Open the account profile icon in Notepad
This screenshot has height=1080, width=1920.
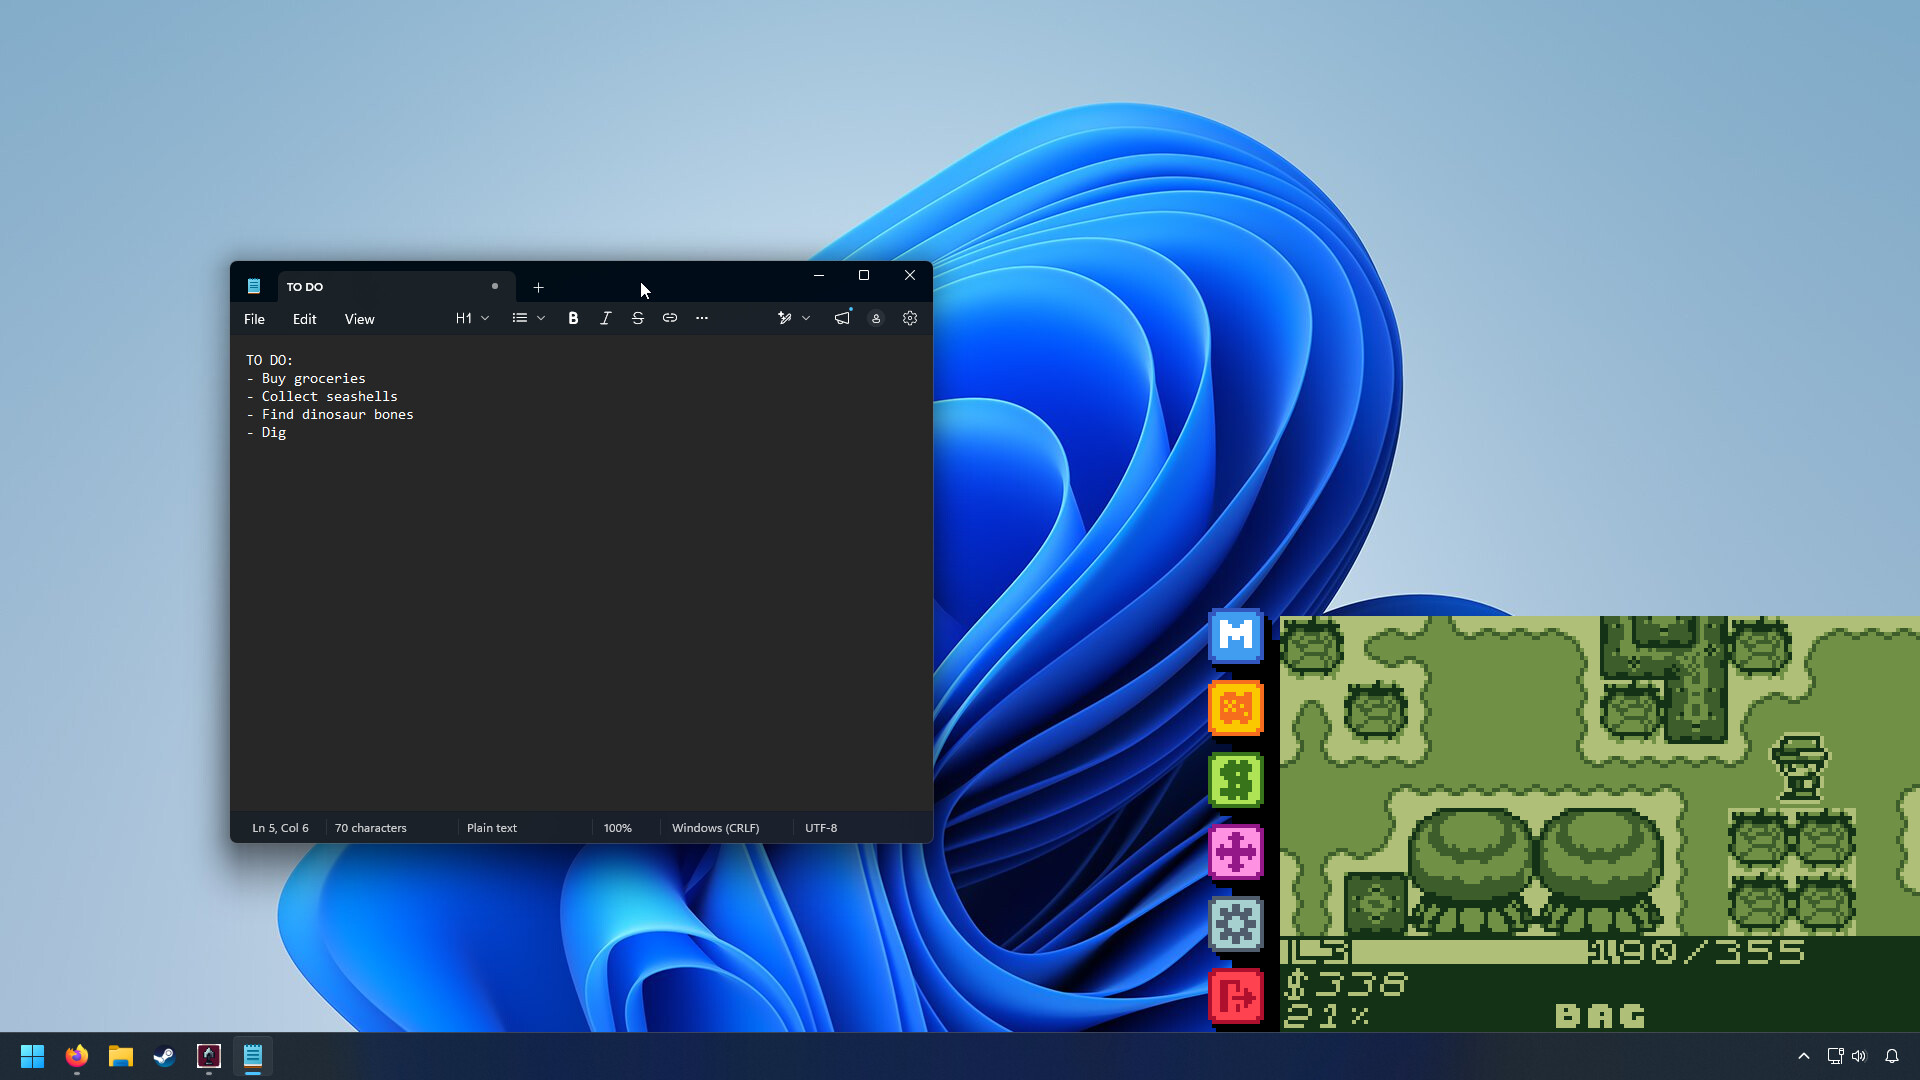point(876,318)
